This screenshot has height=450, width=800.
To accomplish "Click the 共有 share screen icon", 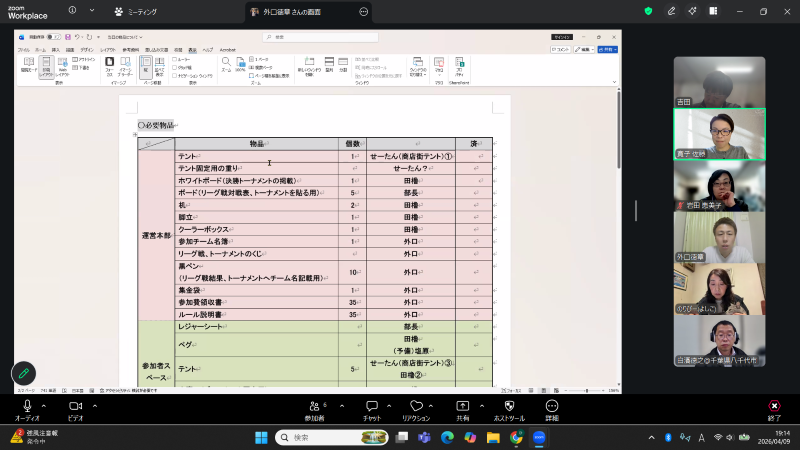I will 463,405.
